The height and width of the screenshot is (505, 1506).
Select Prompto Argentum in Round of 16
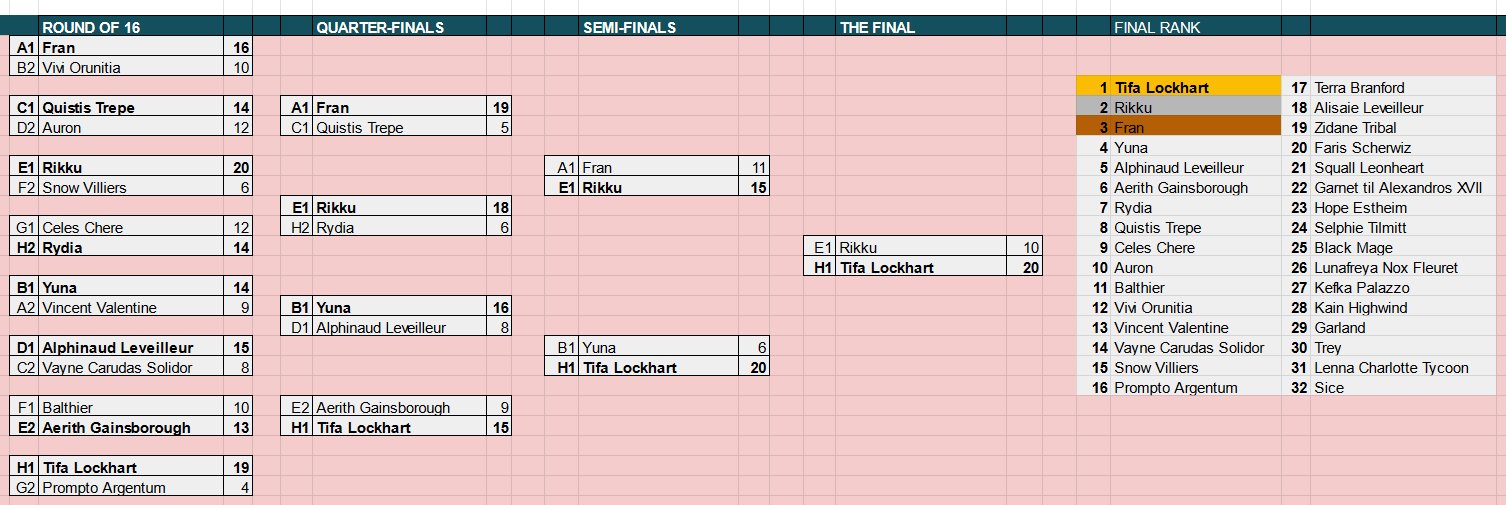pos(131,487)
